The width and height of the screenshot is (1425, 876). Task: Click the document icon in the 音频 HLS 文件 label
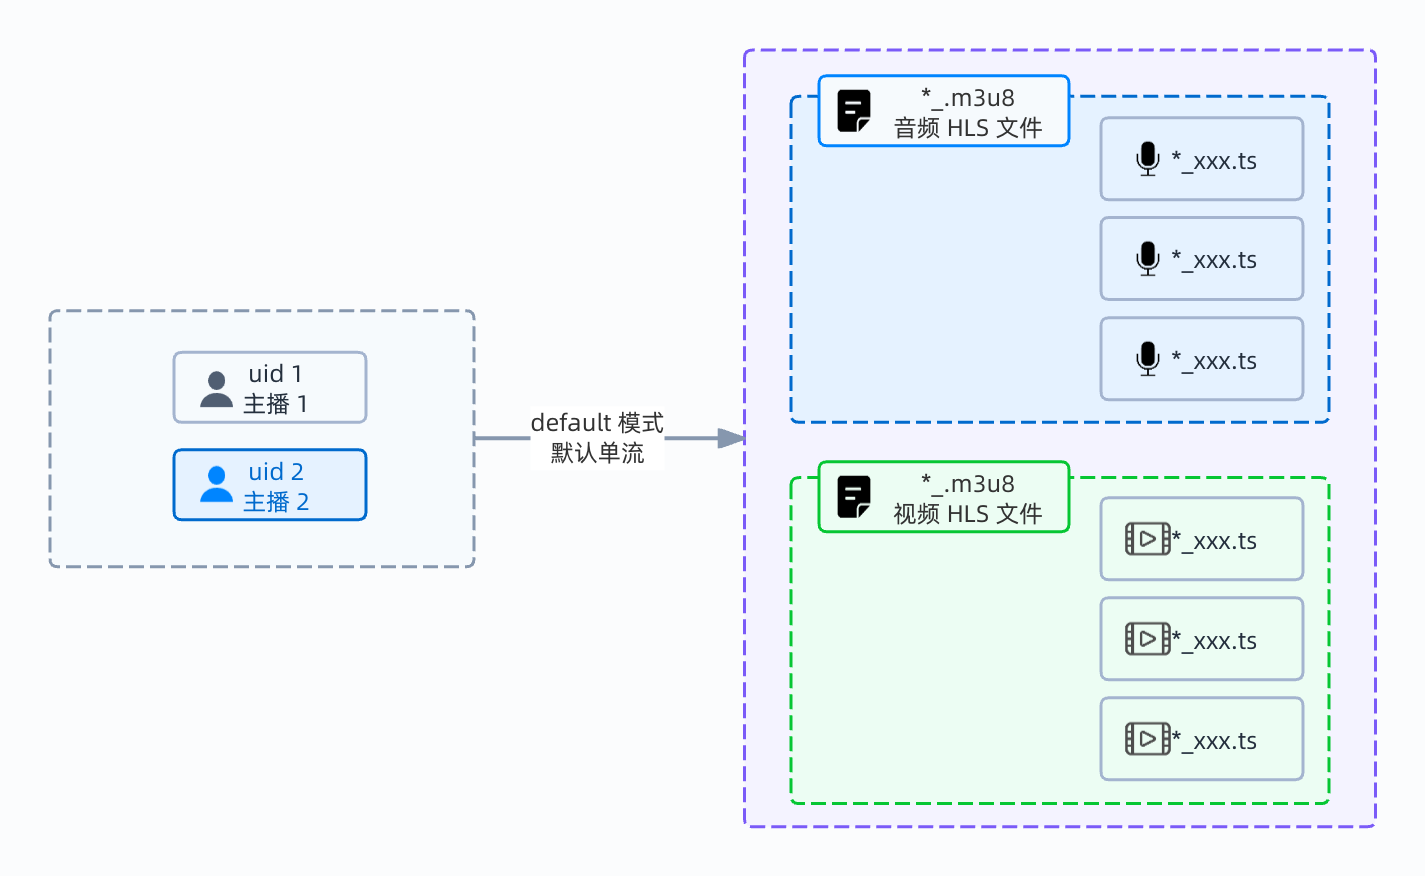854,111
